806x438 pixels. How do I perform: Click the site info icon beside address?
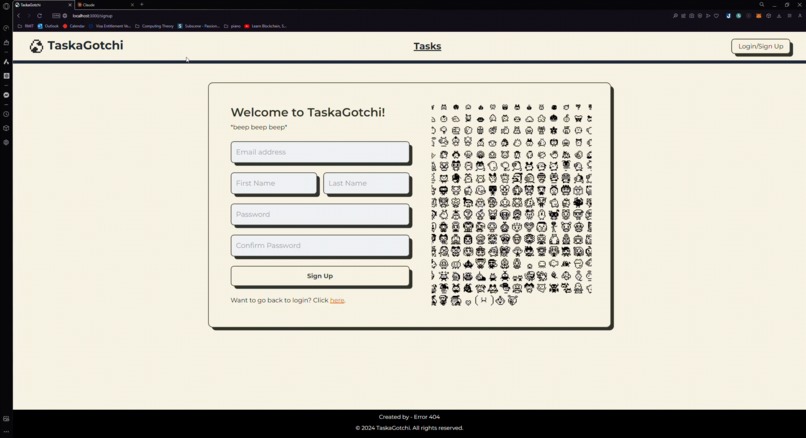(x=65, y=16)
